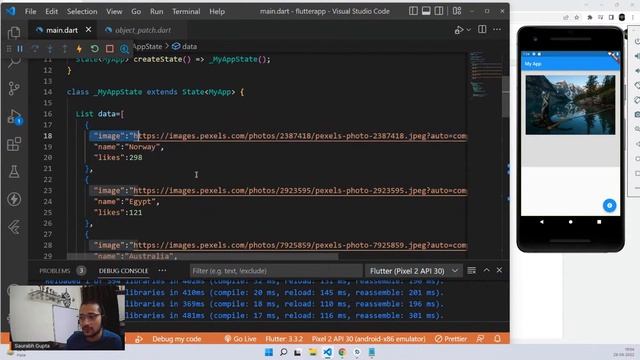
Task: Click Step Into in debug toolbar
Action: [x=50, y=49]
